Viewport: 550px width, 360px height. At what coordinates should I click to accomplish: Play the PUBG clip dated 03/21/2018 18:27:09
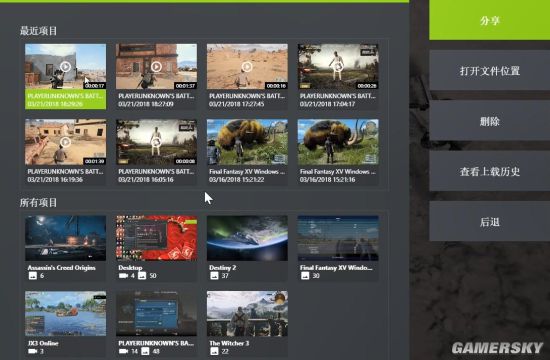coord(156,66)
